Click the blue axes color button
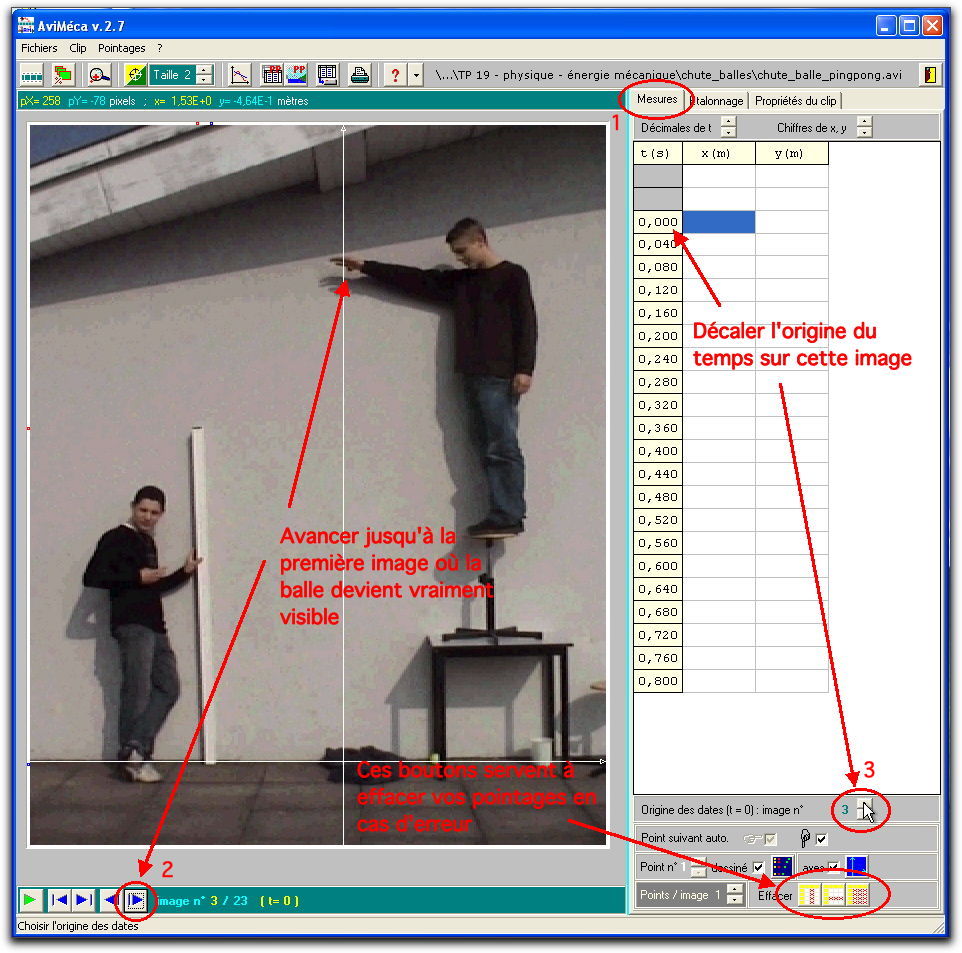The width and height of the screenshot is (962, 953). click(x=857, y=866)
